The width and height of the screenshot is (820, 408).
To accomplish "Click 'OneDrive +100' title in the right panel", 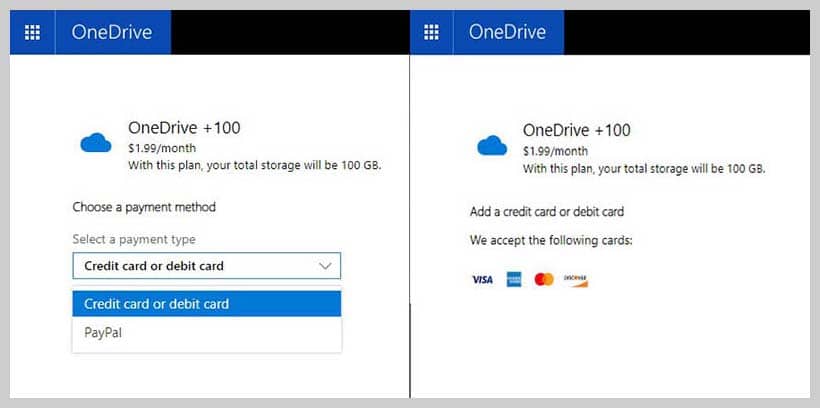I will (x=577, y=130).
